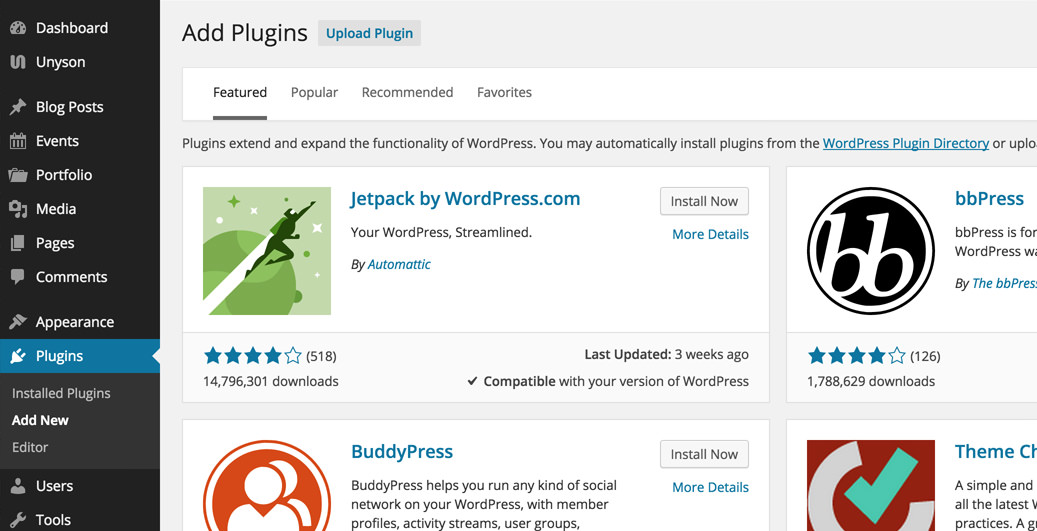Click the Compatible with your version text
1037x531 pixels.
pyautogui.click(x=608, y=382)
